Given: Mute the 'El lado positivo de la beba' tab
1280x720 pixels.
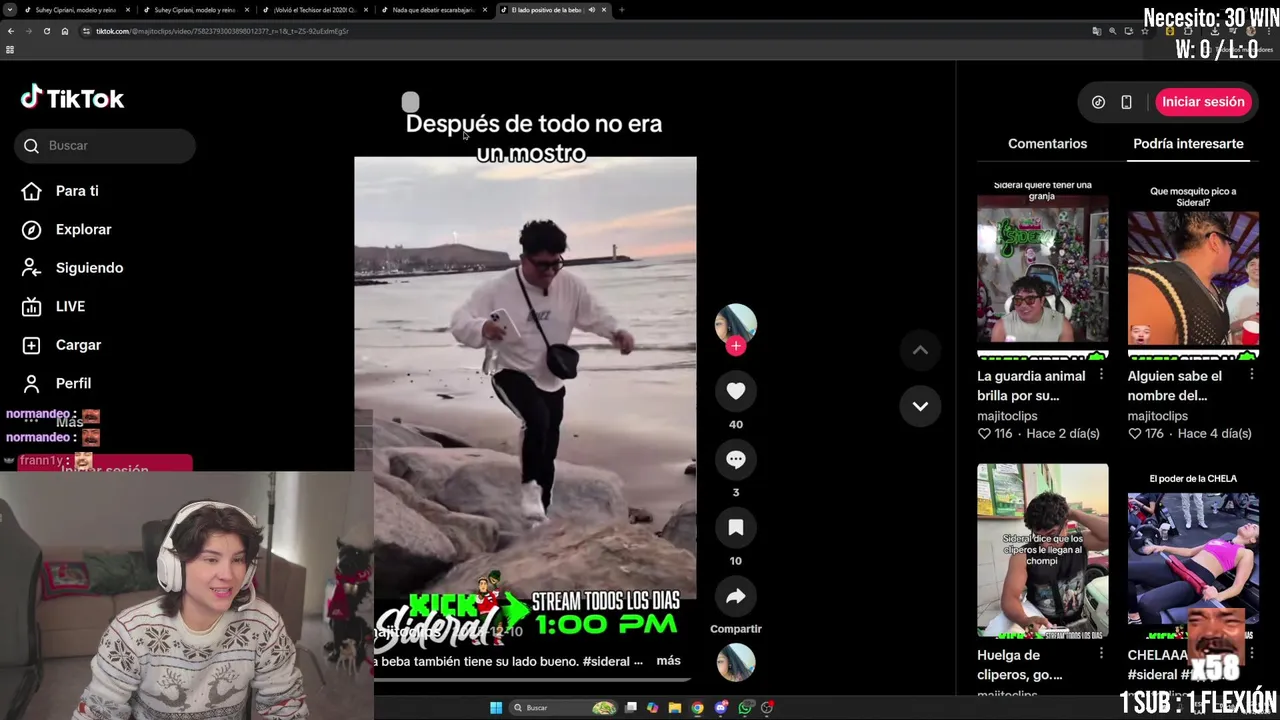Looking at the screenshot, I should [591, 10].
